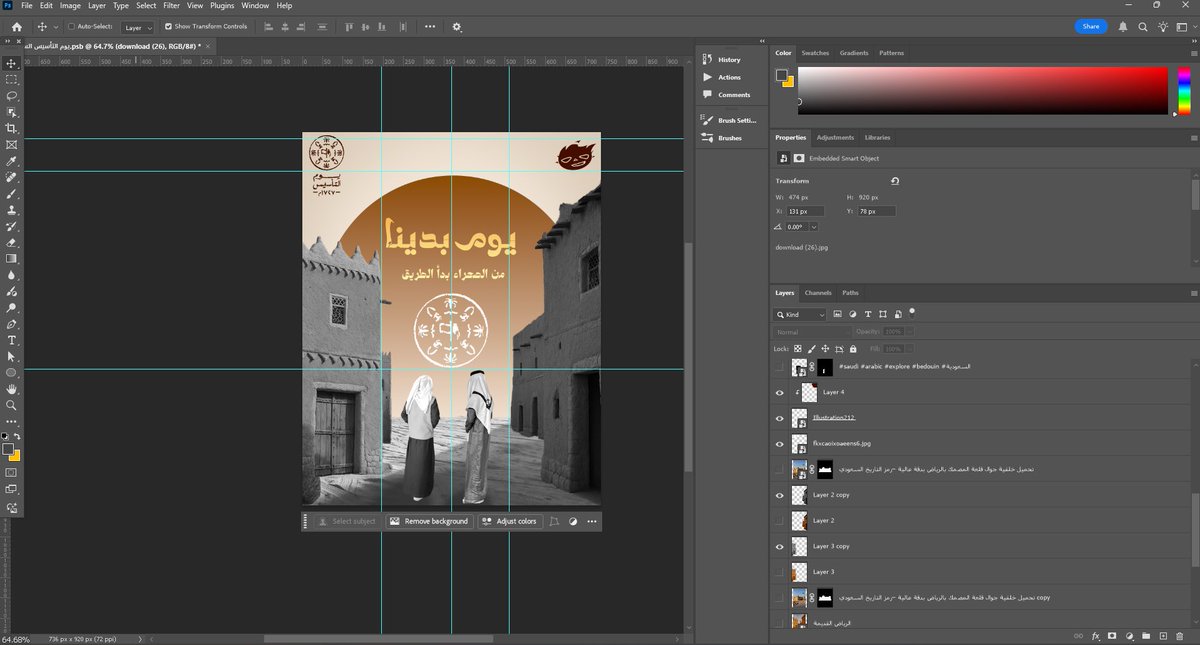Click the Share button
Screen dimensions: 1200x645
[x=1090, y=27]
